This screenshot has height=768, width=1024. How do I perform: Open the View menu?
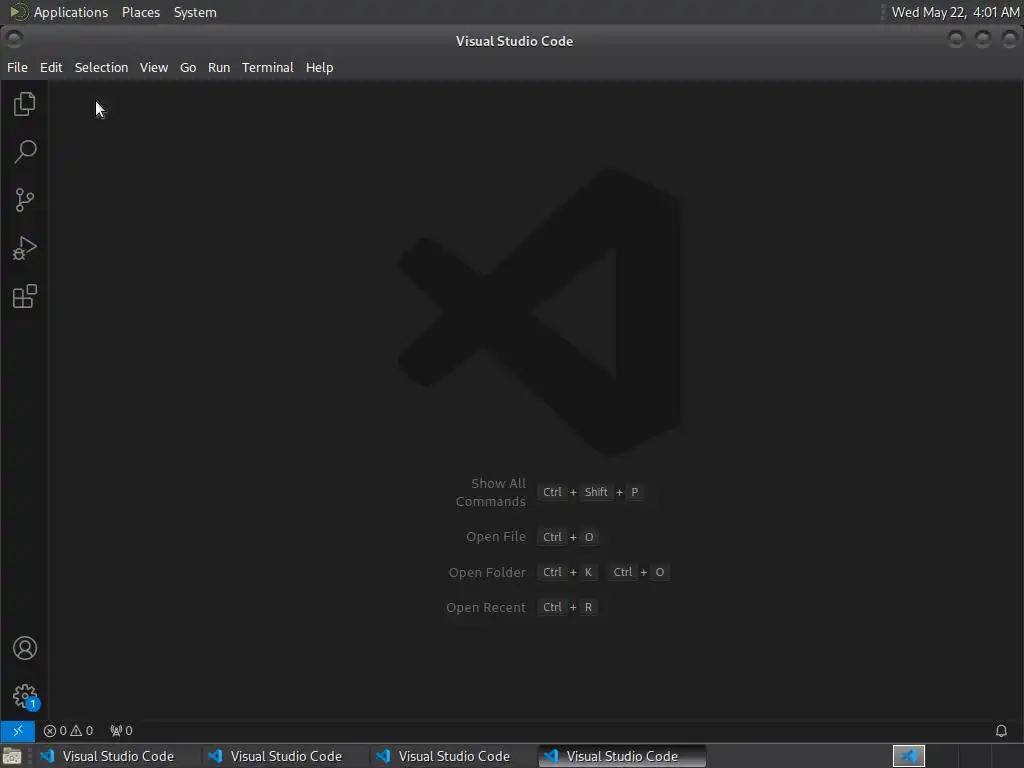coord(153,67)
